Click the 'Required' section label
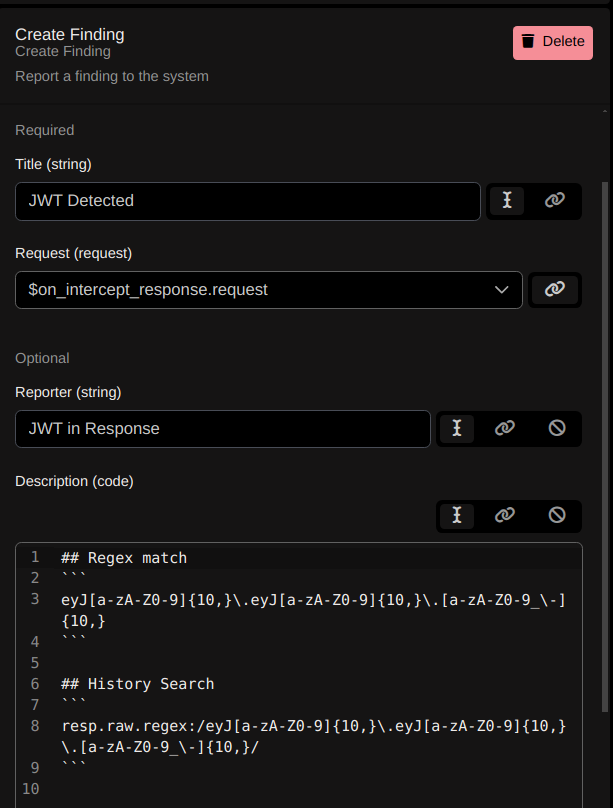 45,130
